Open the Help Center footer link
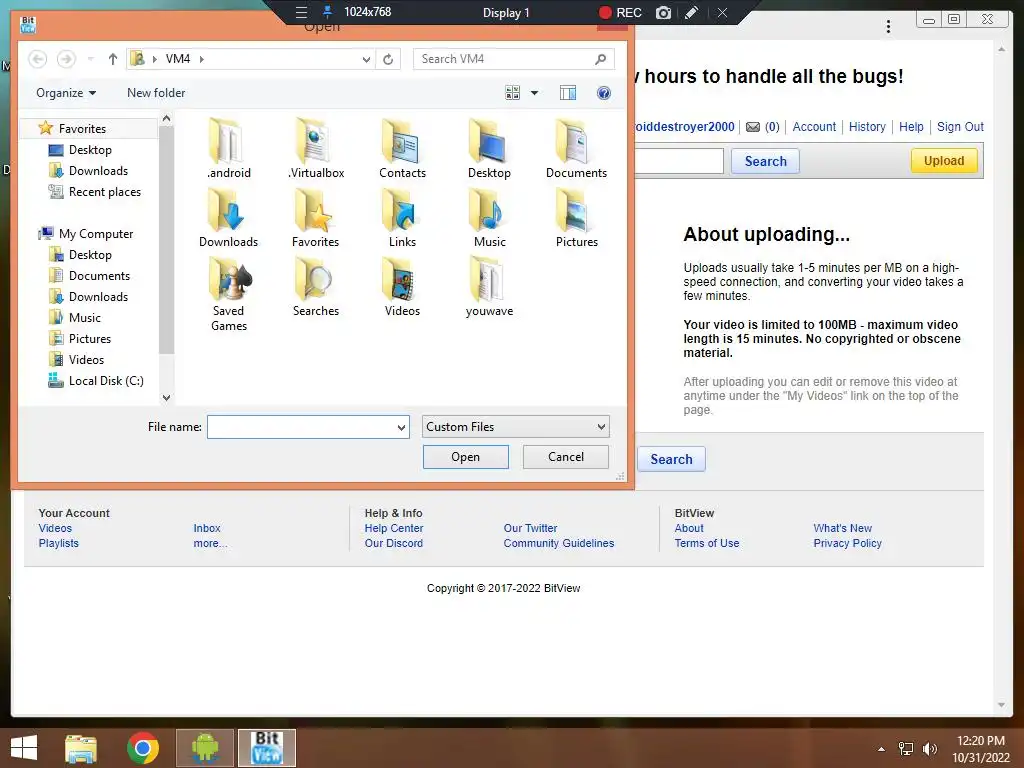 394,528
